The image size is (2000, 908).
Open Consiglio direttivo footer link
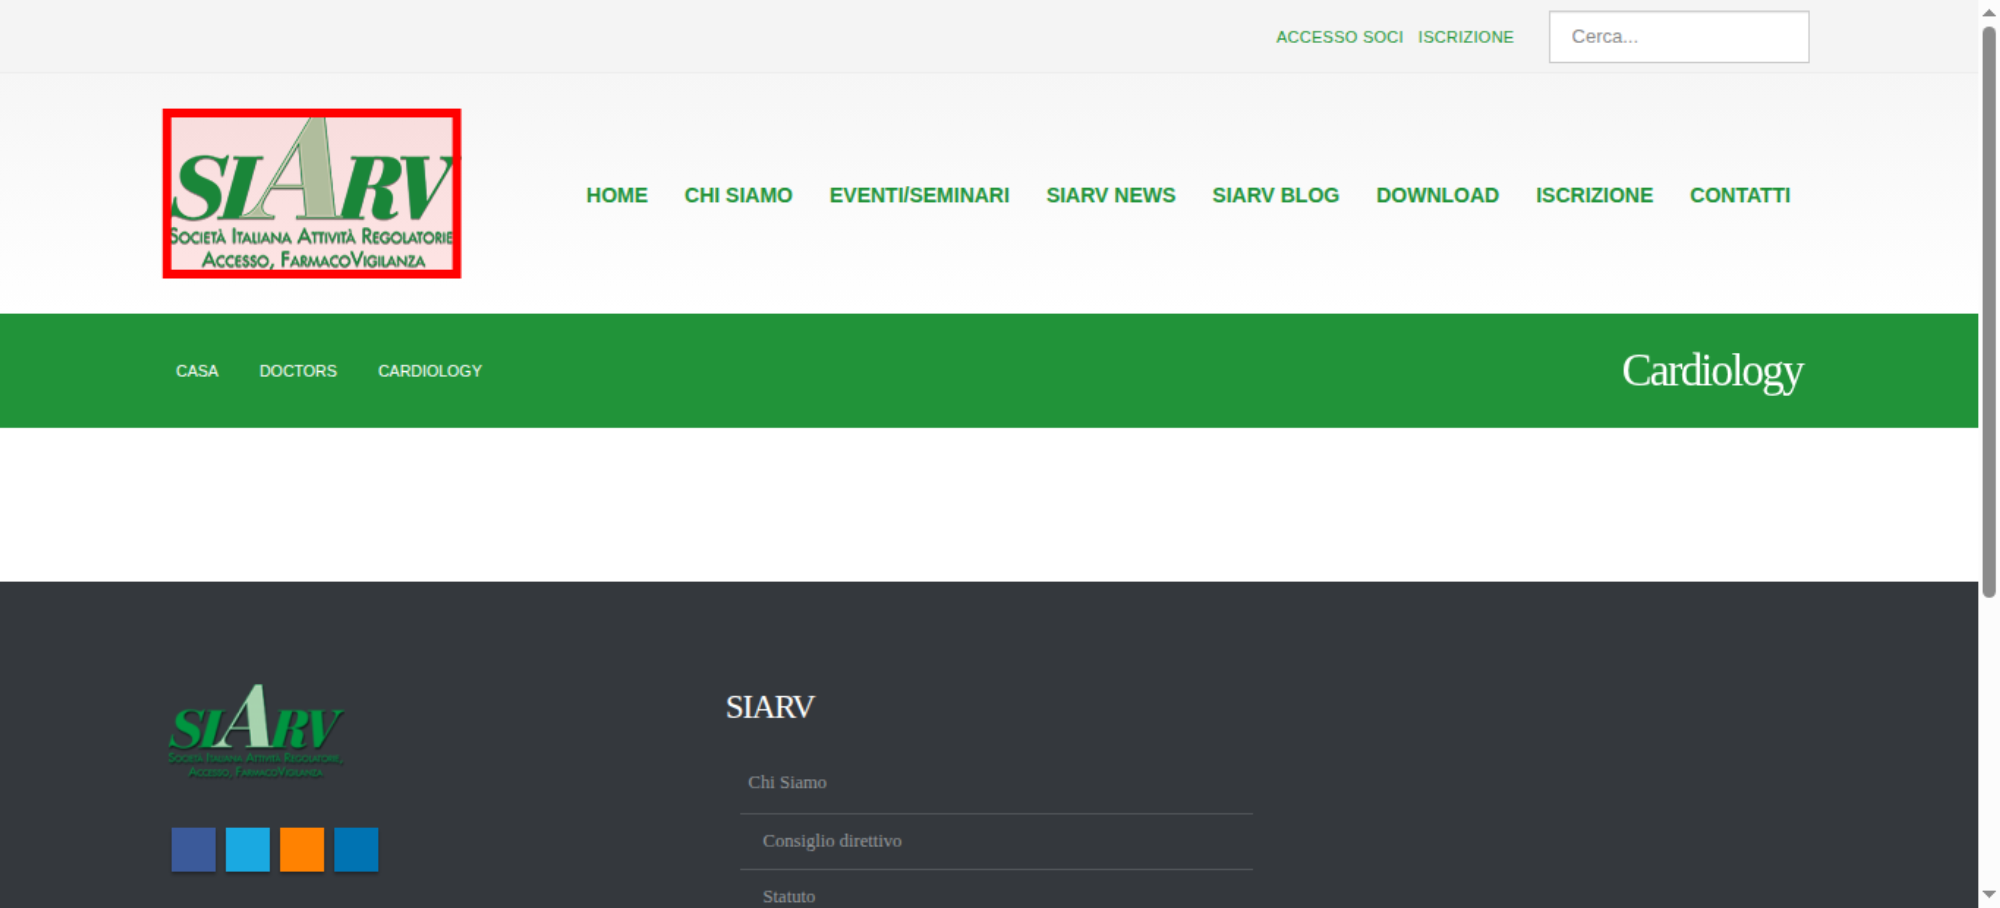(832, 841)
